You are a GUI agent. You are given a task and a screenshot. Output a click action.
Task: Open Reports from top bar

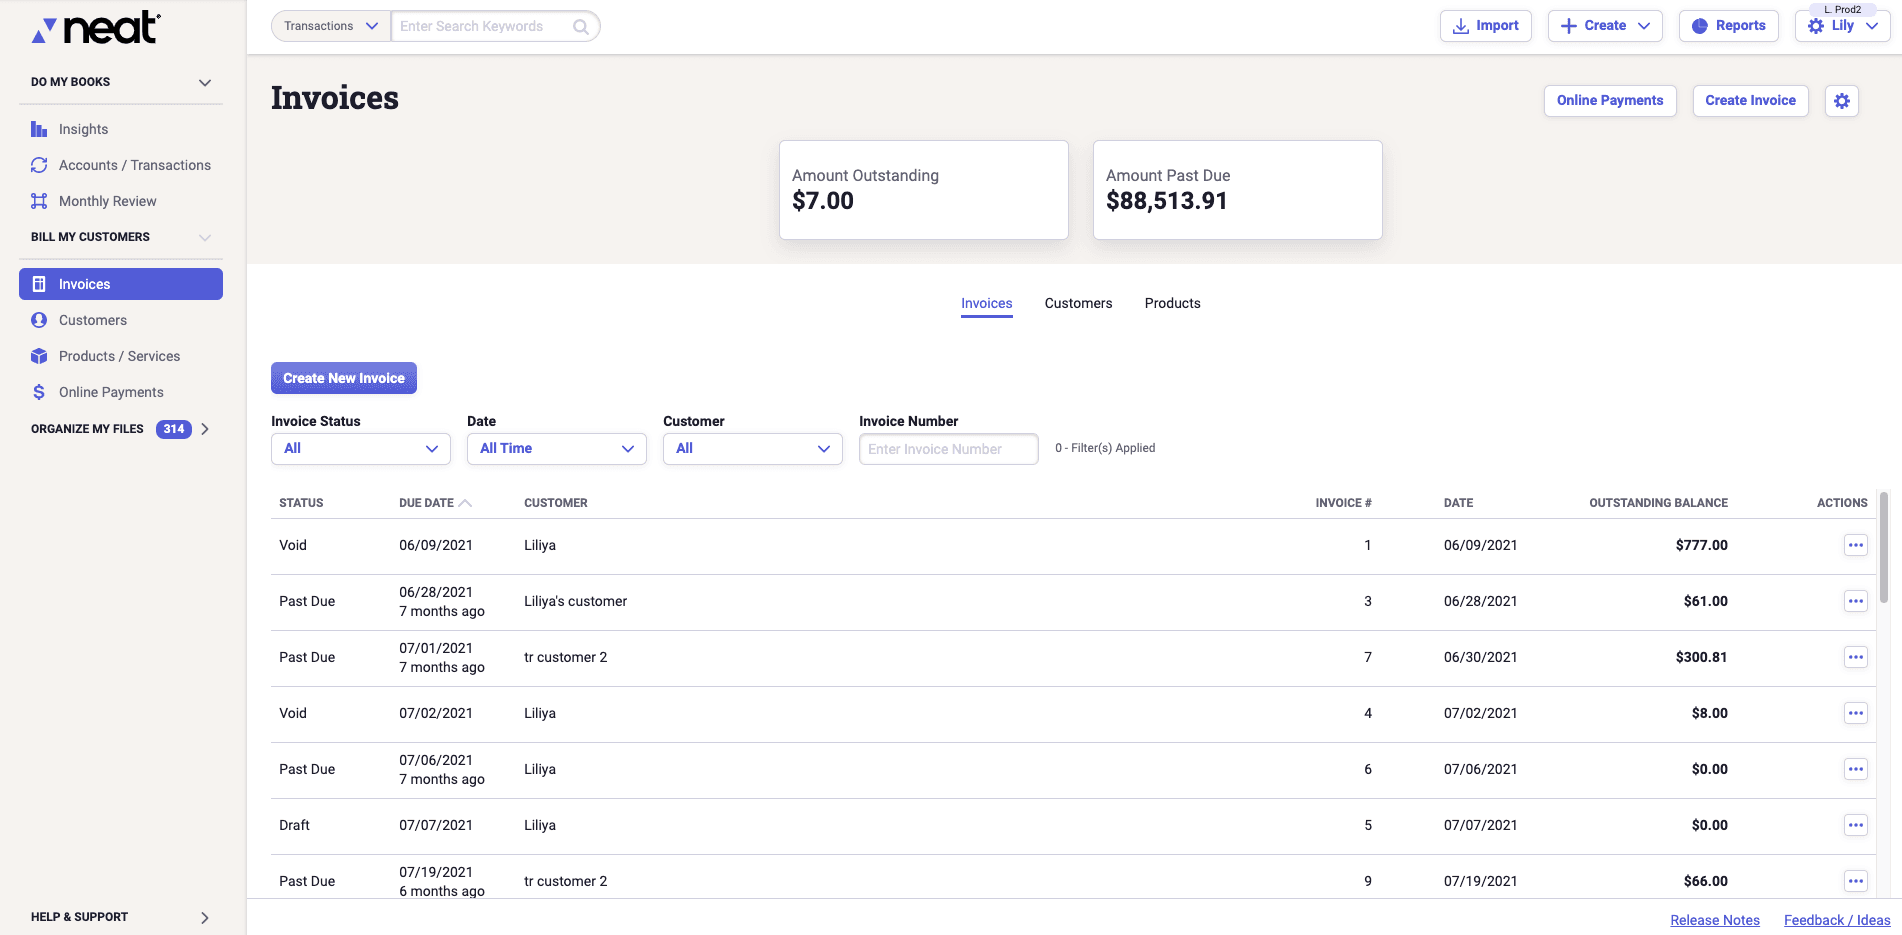[1729, 26]
